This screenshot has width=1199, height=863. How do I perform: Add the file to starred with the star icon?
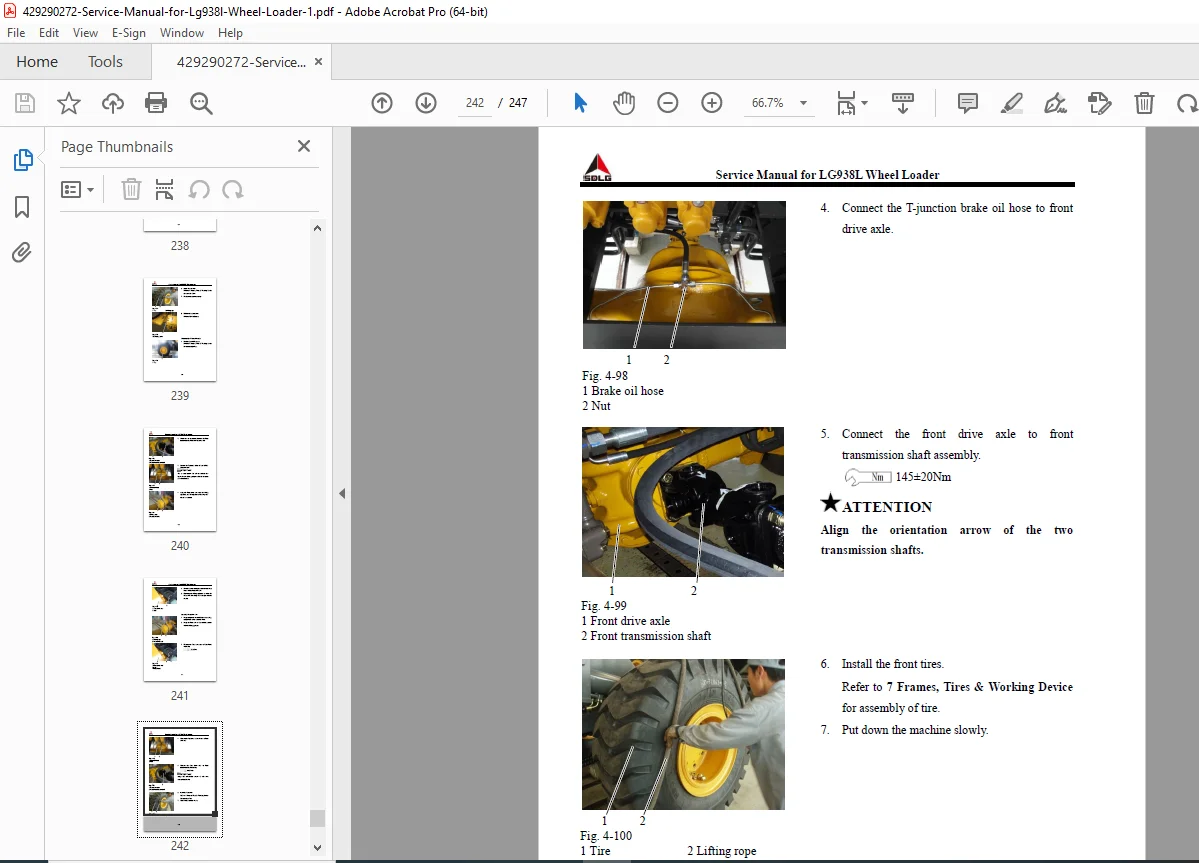coord(69,103)
